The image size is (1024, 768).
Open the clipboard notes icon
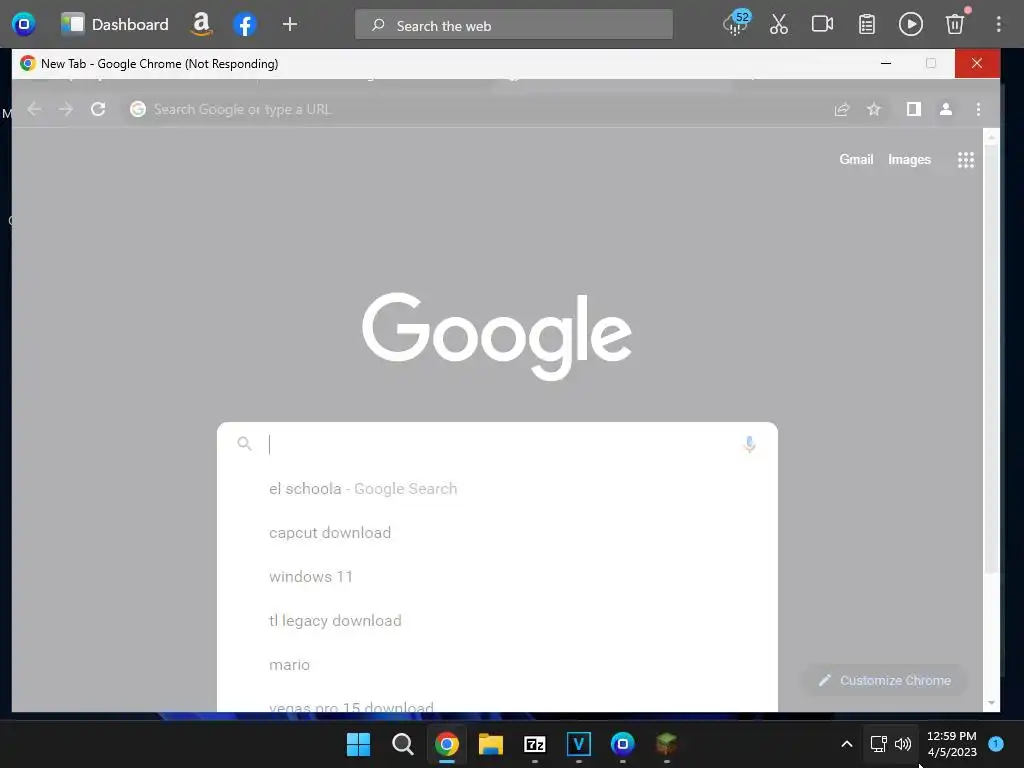pyautogui.click(x=867, y=25)
